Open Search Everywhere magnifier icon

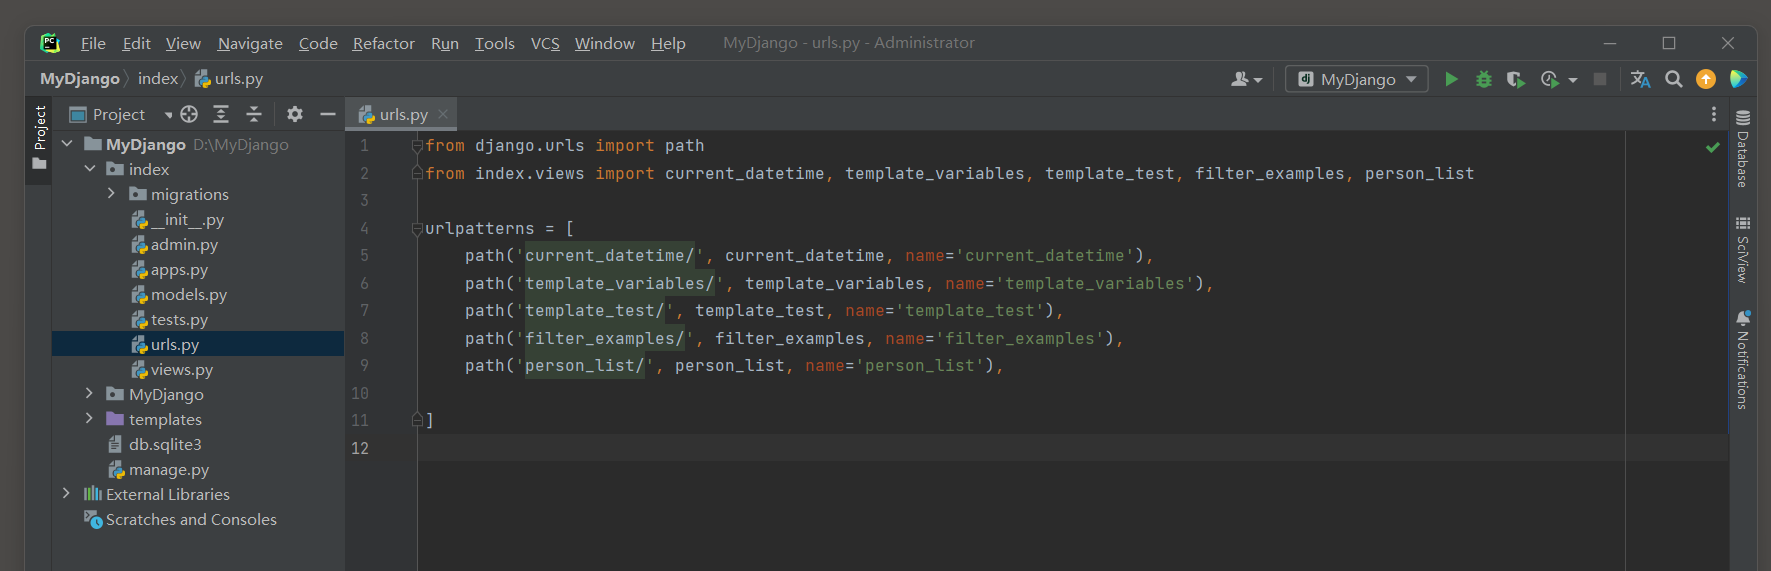tap(1673, 79)
